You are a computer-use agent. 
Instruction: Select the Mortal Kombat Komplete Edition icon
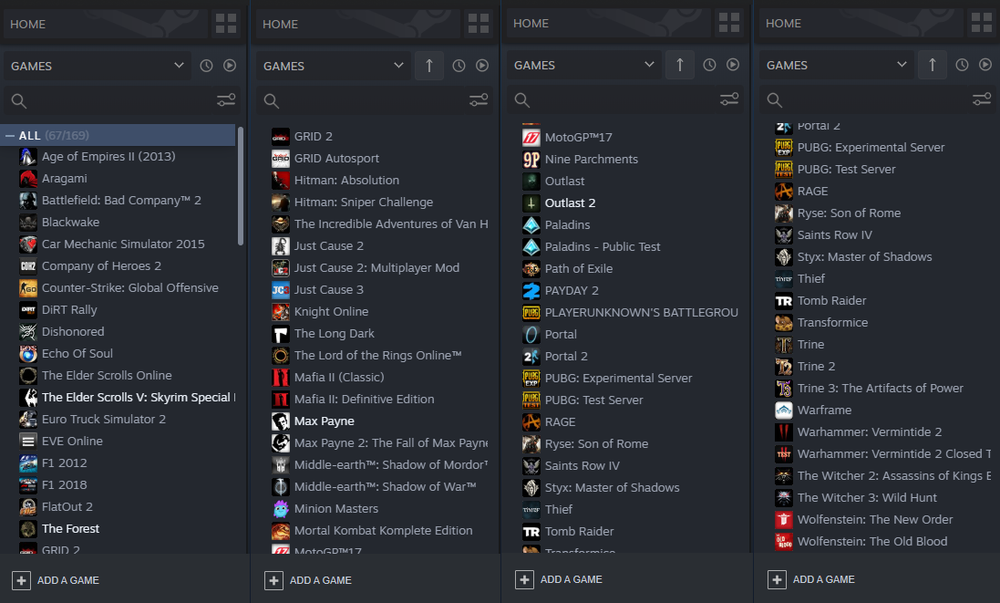[x=281, y=531]
